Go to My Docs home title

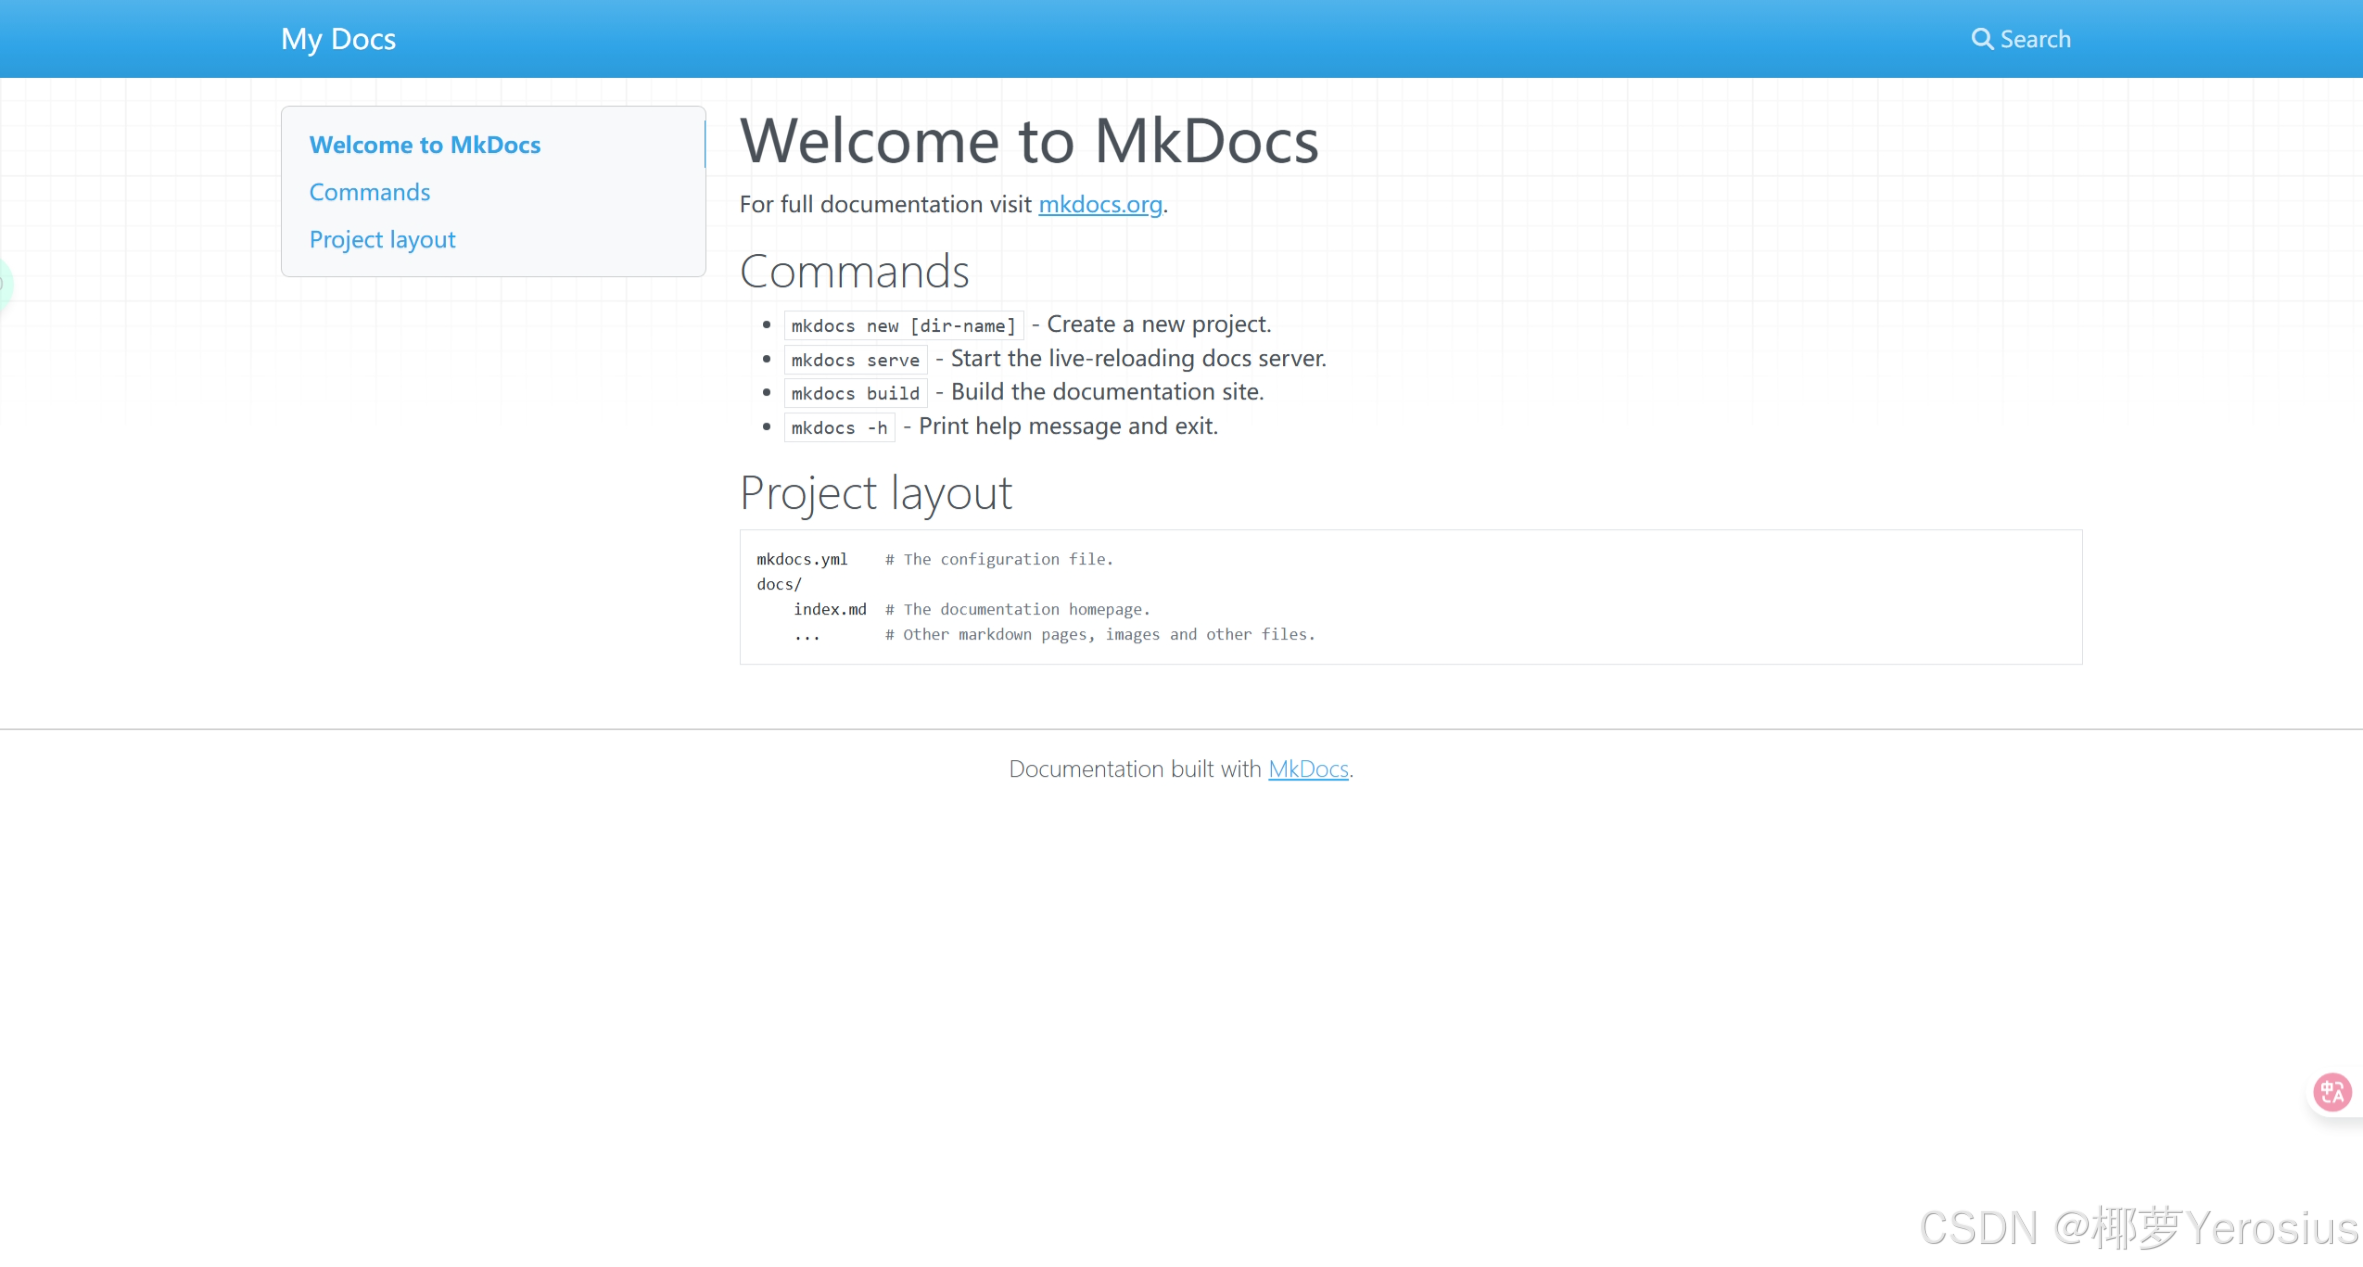[338, 39]
